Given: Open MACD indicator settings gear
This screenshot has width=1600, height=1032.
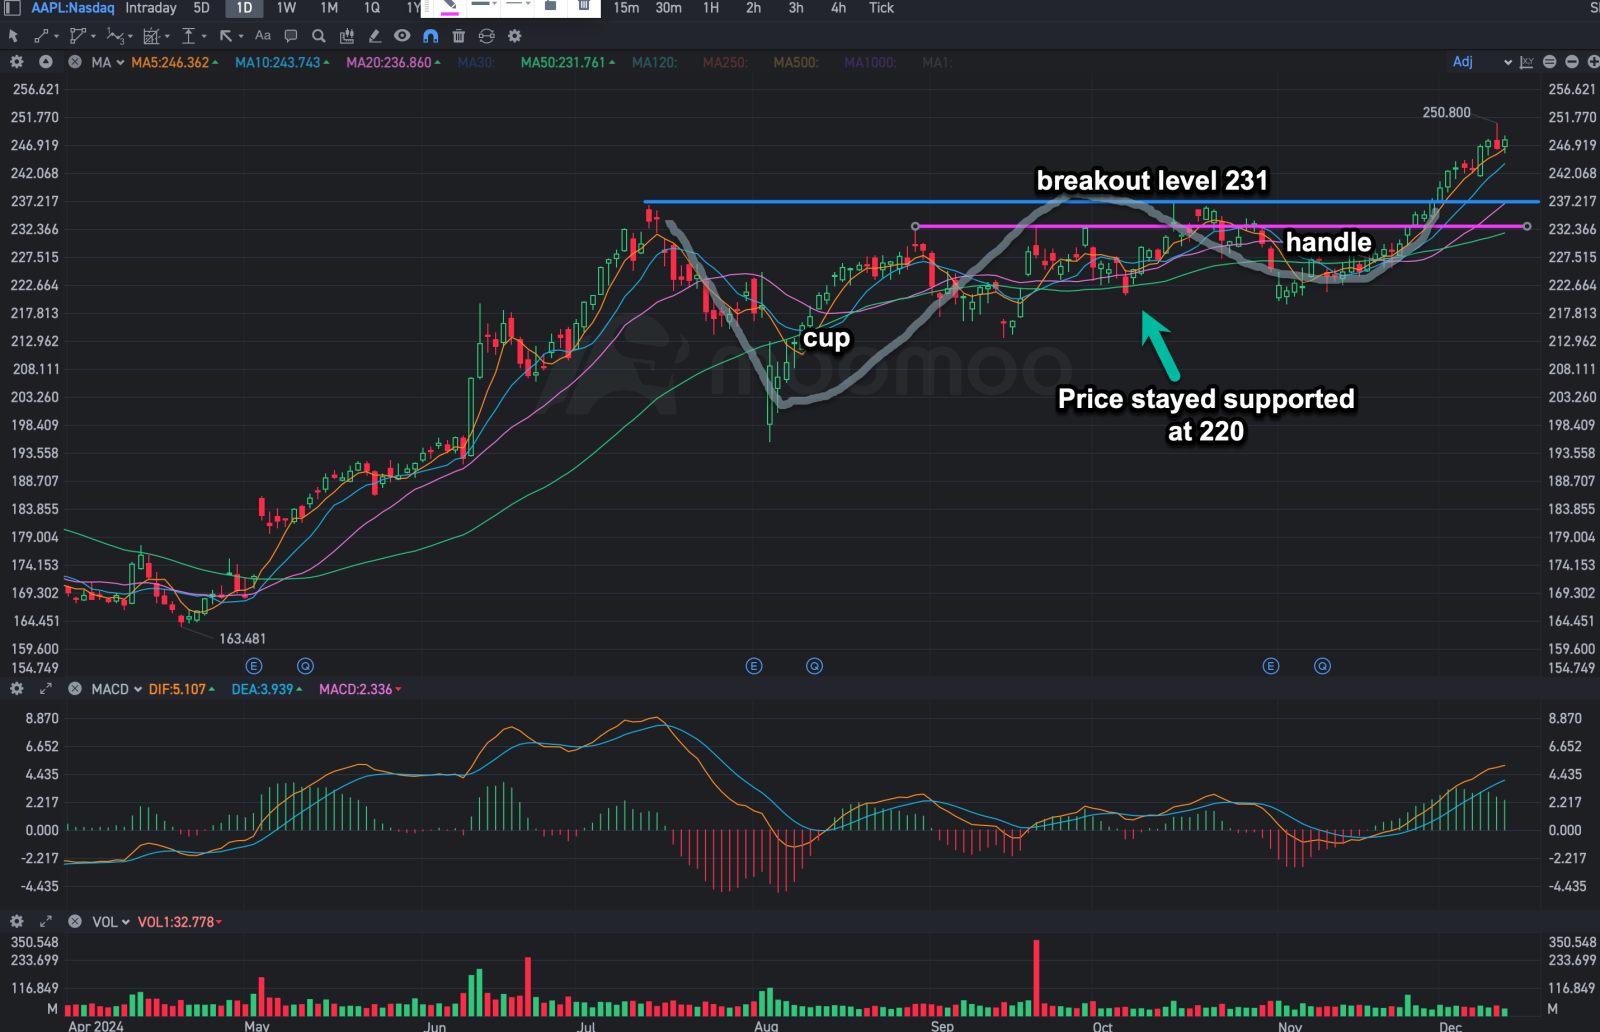Looking at the screenshot, I should click(17, 689).
